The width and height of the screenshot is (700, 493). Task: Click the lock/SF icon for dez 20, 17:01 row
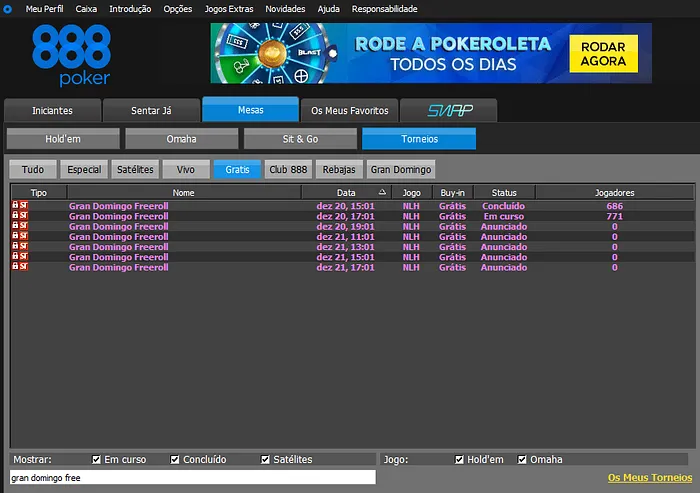(x=20, y=216)
